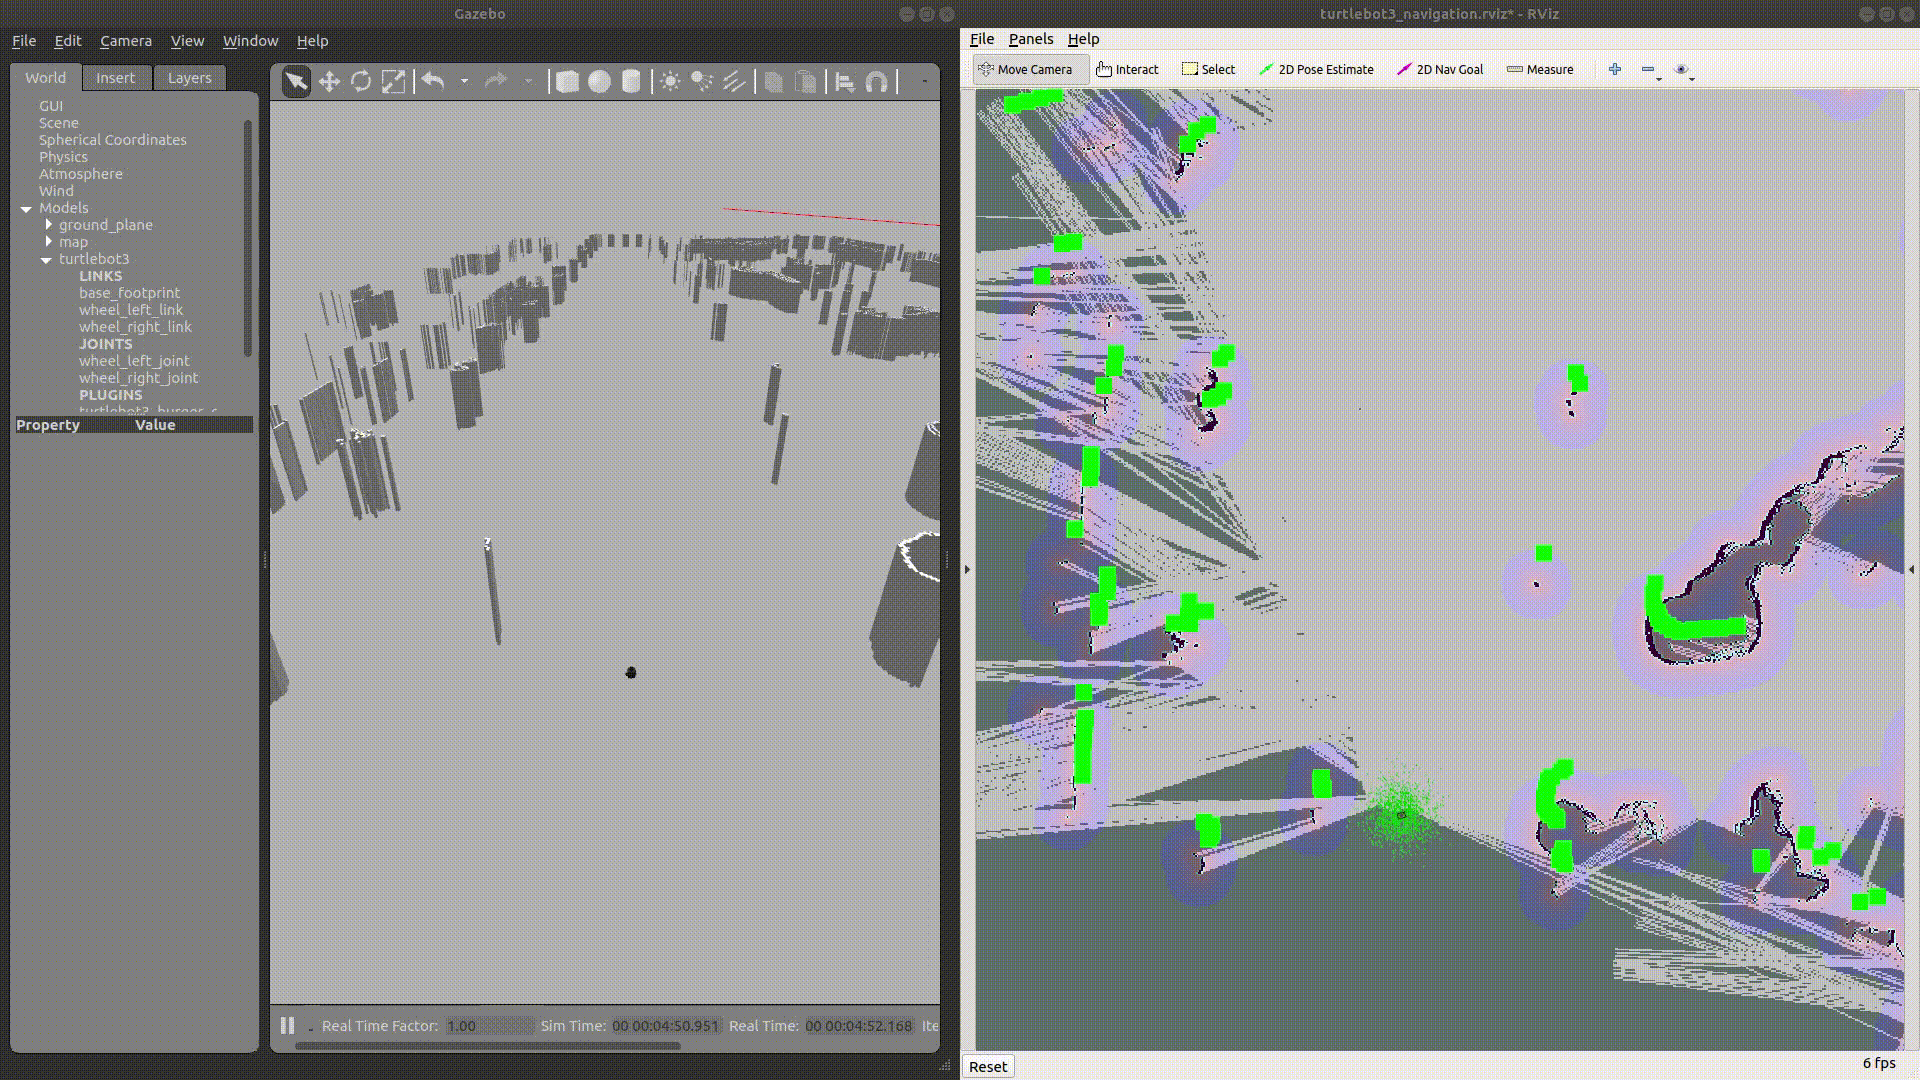Screen dimensions: 1920x1080
Task: Click the Gazebo horizontal scrollbar at bottom
Action: tap(488, 1046)
